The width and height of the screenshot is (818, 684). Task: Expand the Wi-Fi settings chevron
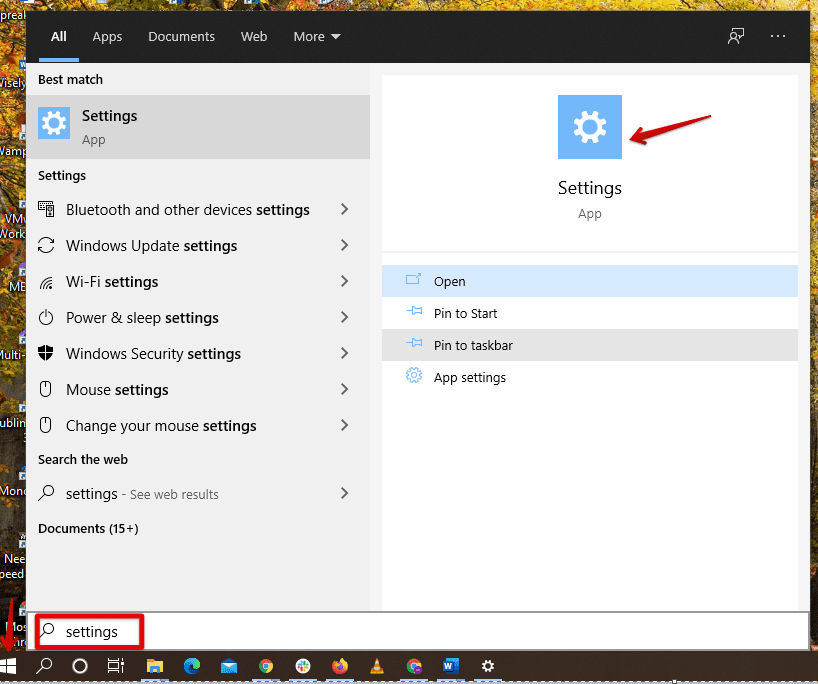click(x=344, y=281)
